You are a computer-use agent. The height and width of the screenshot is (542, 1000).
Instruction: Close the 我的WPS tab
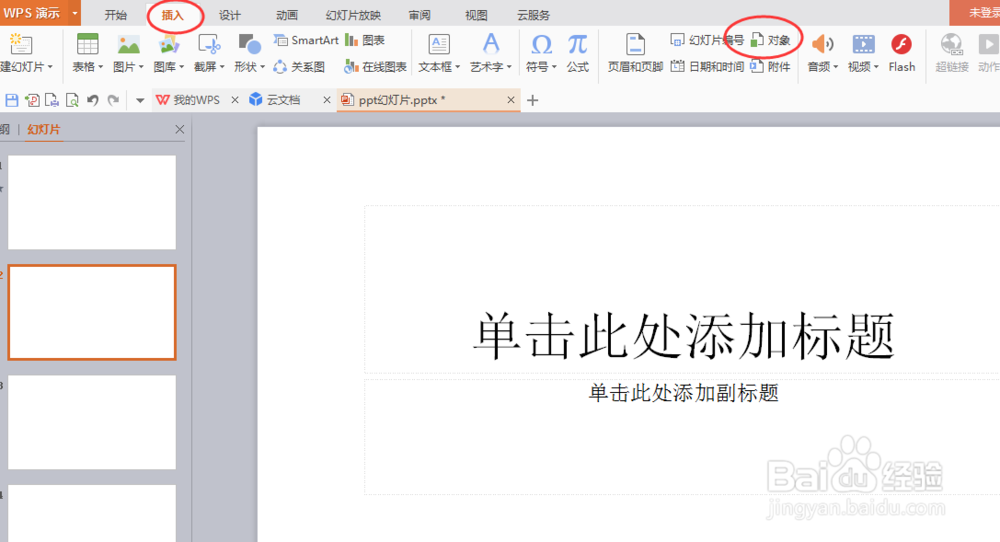[x=235, y=100]
